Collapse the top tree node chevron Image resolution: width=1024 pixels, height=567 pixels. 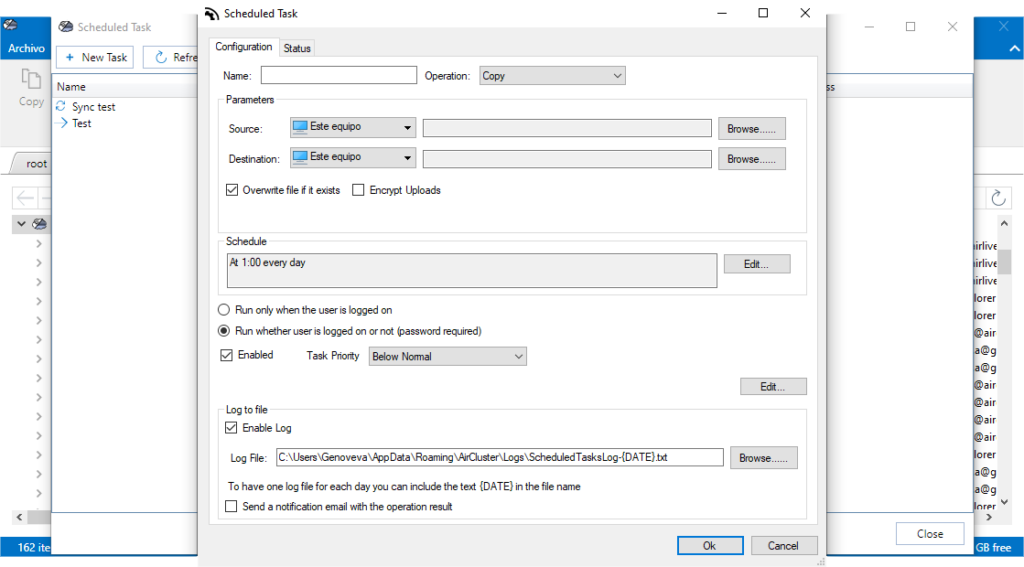coord(22,224)
